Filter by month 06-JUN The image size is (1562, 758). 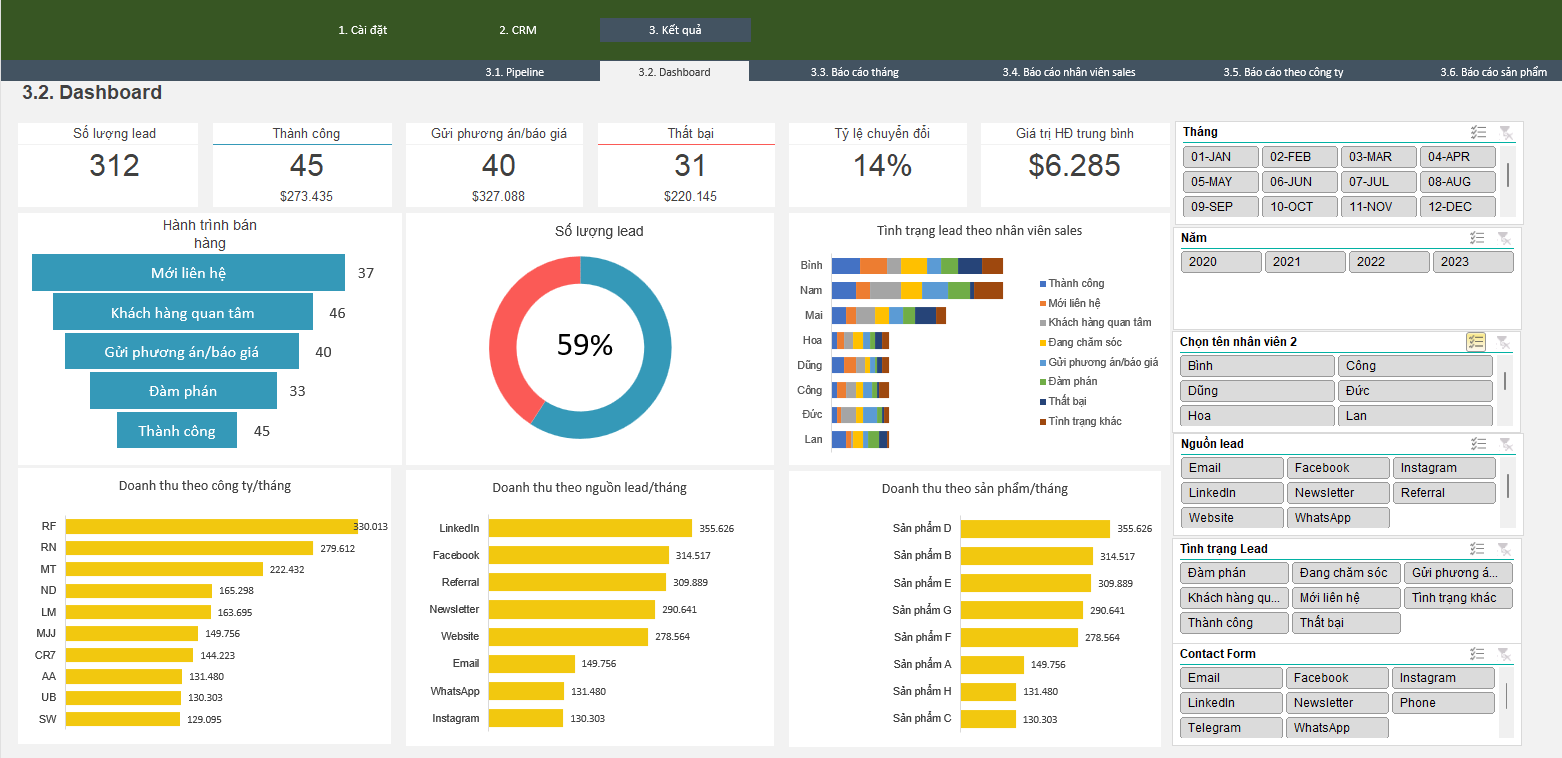(1300, 182)
